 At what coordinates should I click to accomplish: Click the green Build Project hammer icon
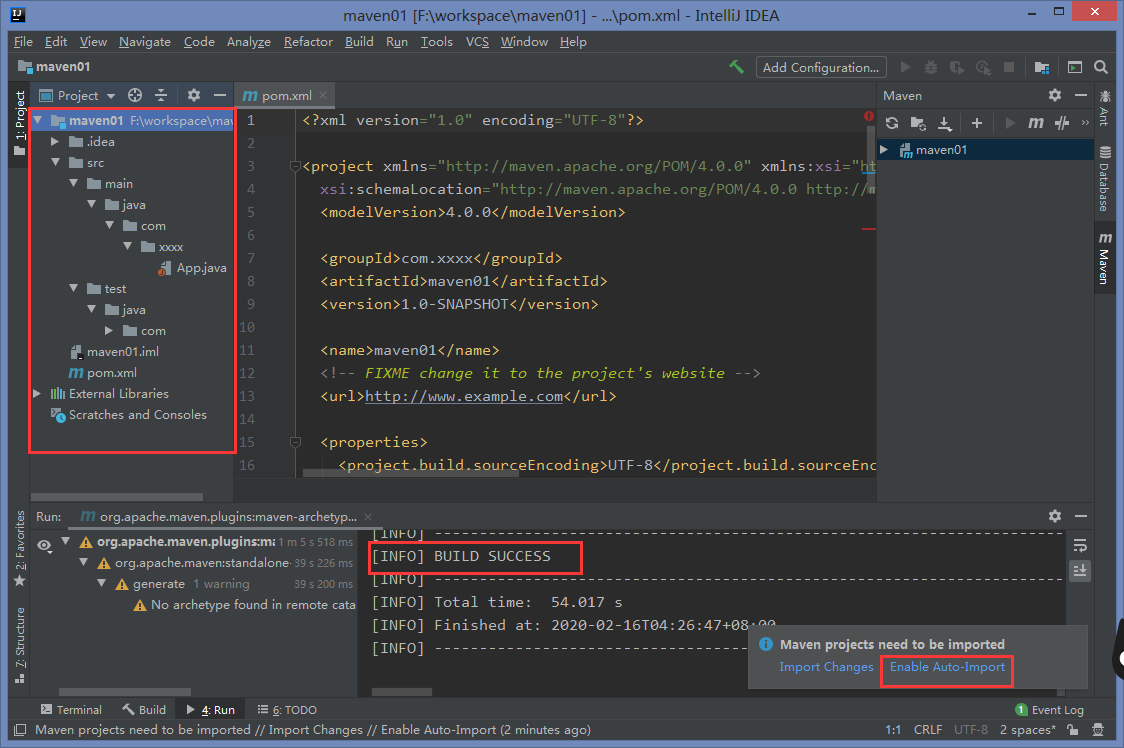click(737, 67)
